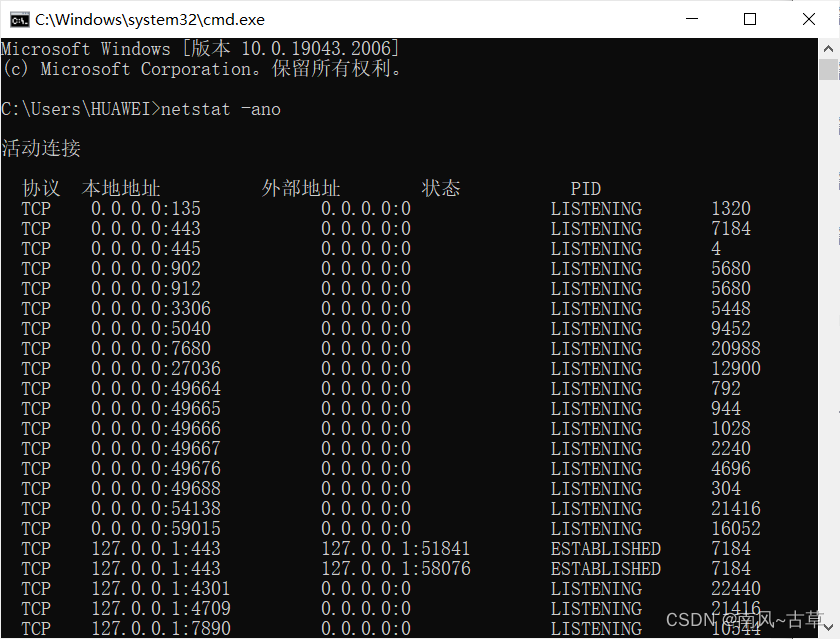The height and width of the screenshot is (639, 840).
Task: Click the typed command netstat -ano
Action: (x=221, y=109)
